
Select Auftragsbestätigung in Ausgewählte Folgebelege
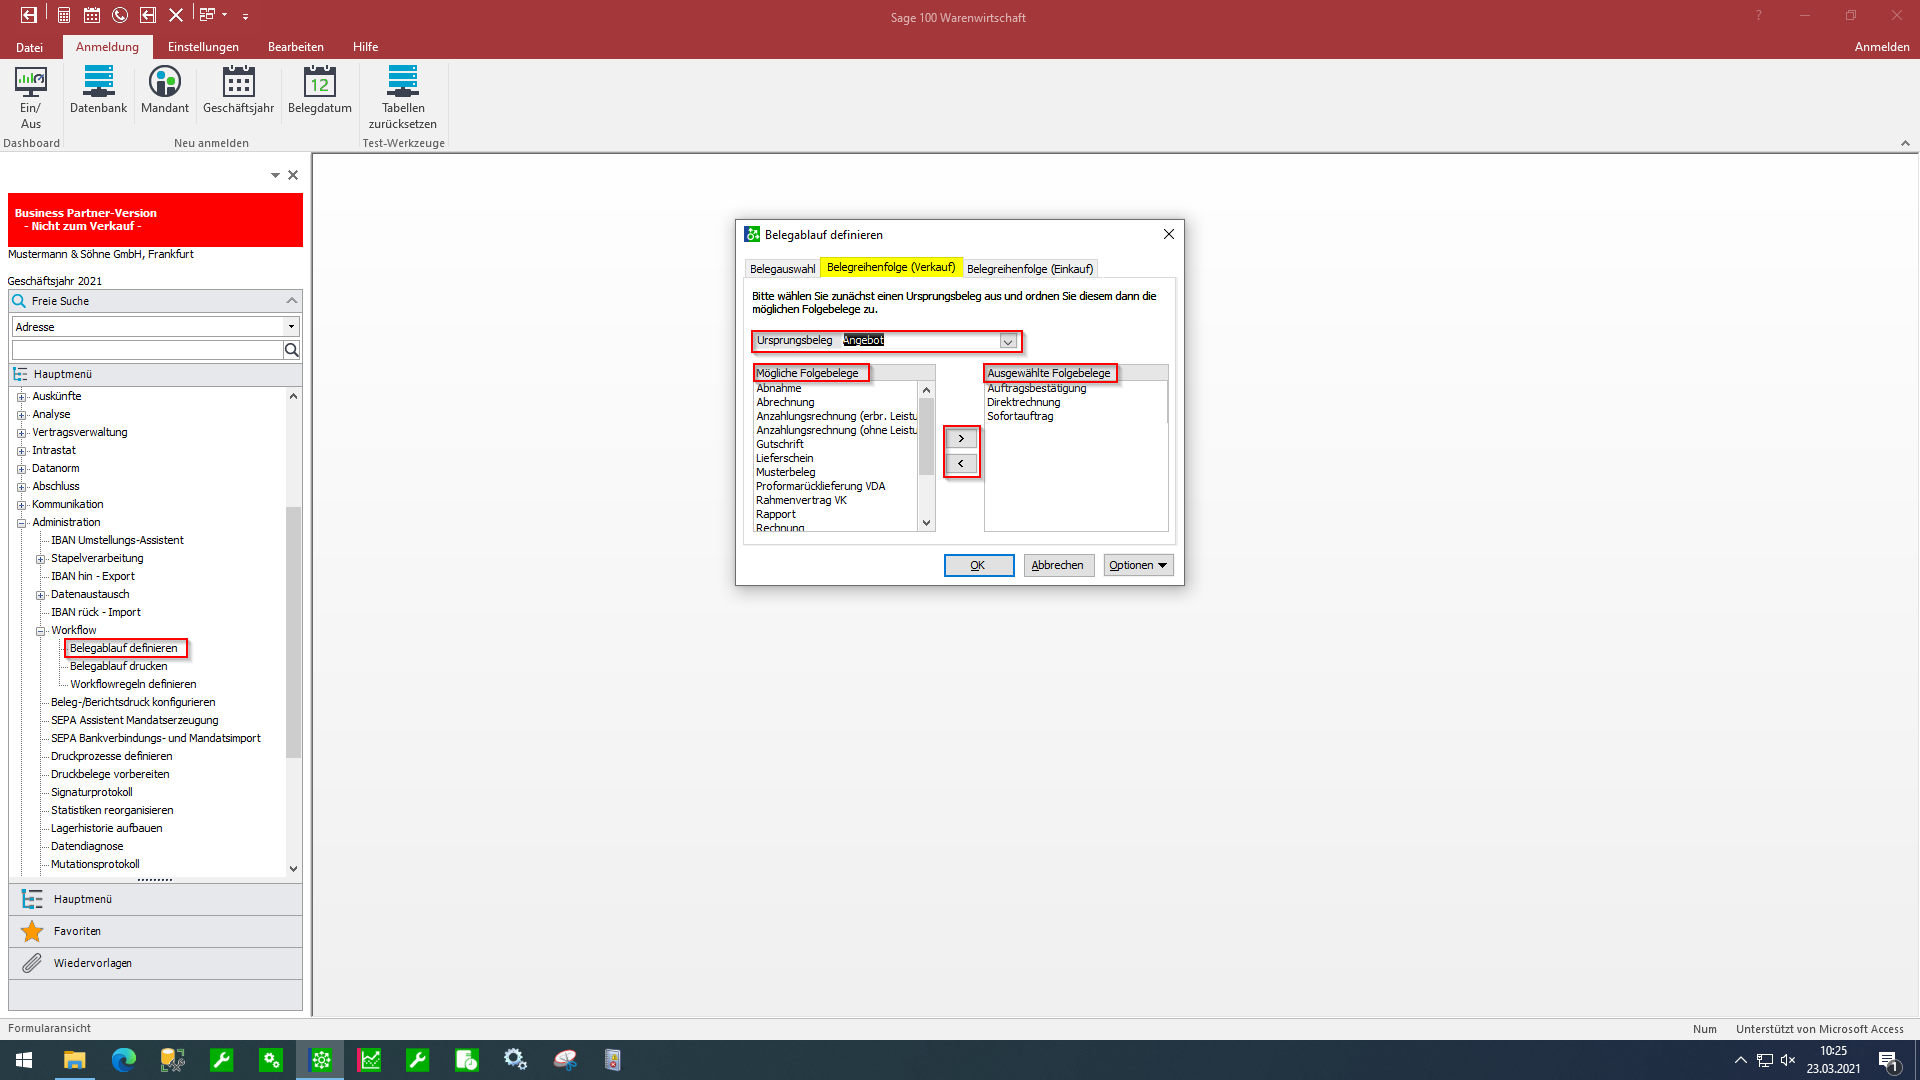pyautogui.click(x=1037, y=389)
